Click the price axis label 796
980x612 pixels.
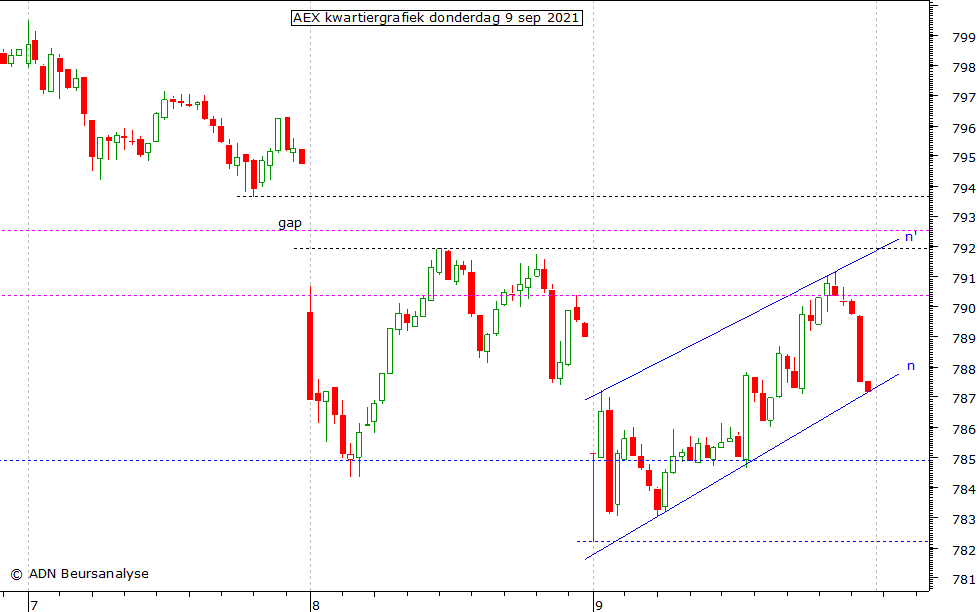(963, 129)
